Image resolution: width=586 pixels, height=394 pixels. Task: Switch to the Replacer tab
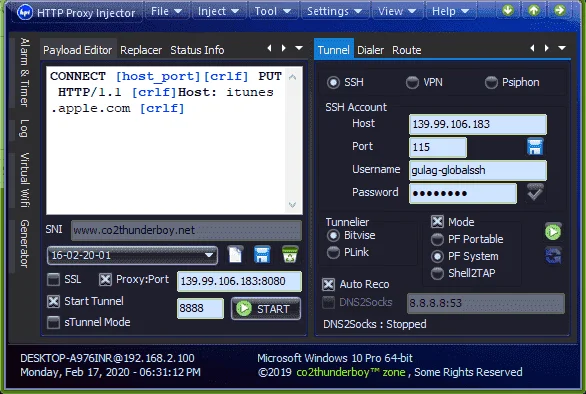141,50
